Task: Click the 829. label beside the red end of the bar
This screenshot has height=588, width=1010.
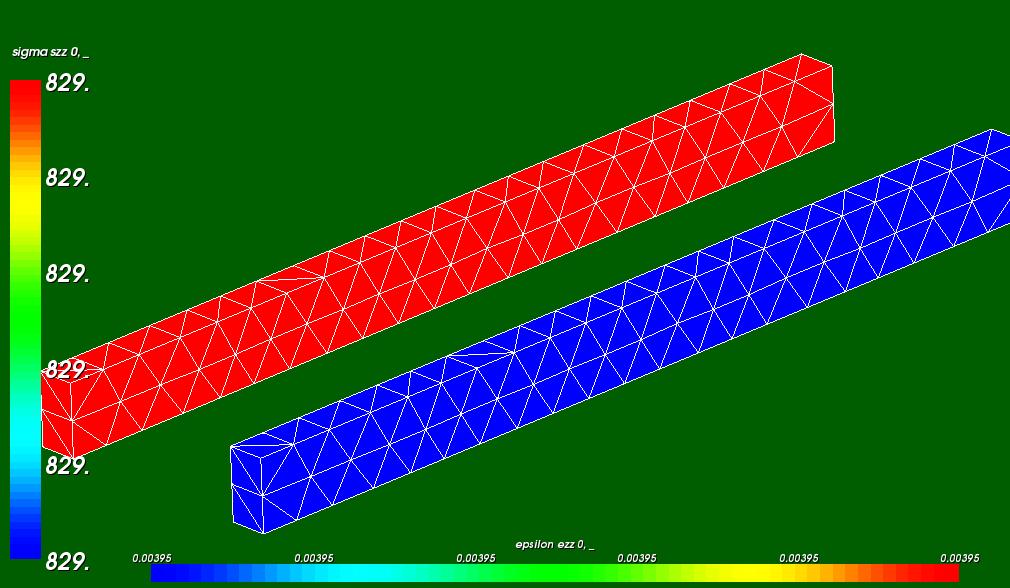Action: tap(67, 83)
